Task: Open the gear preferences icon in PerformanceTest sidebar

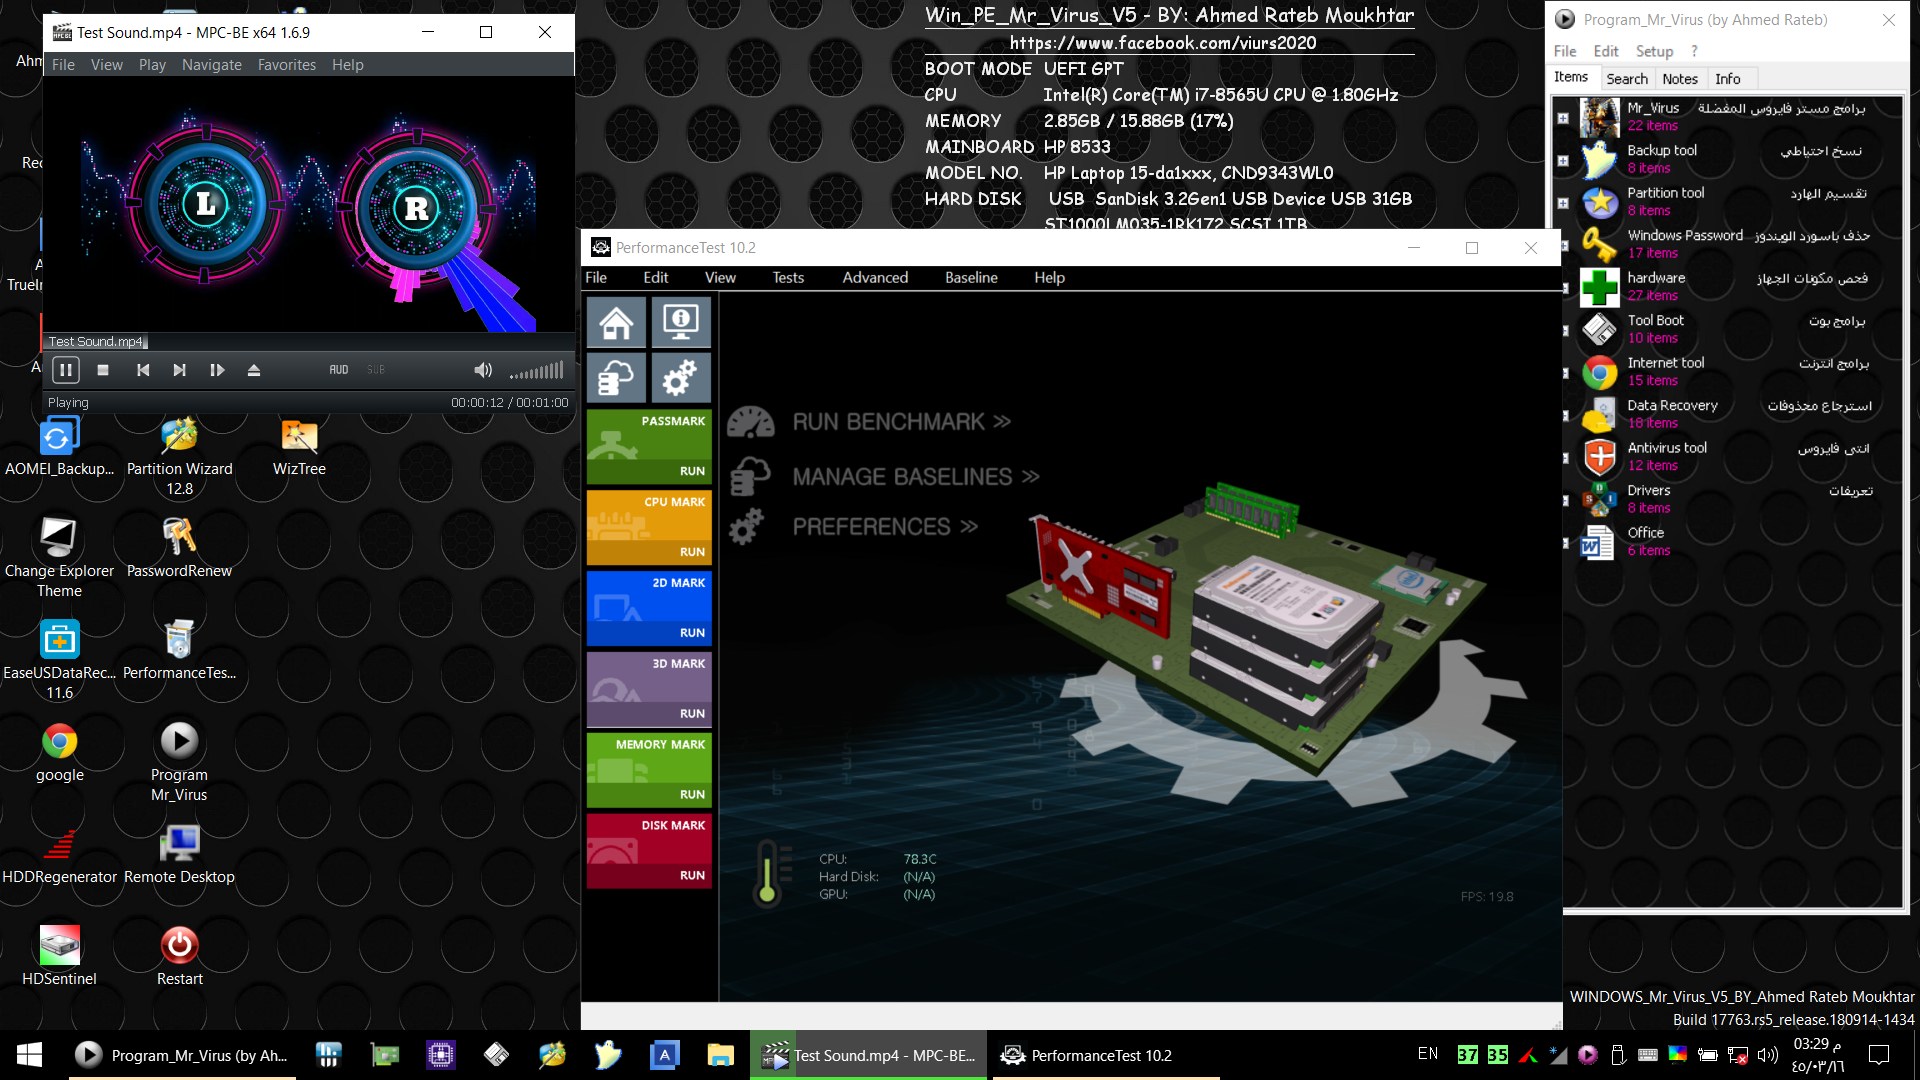Action: point(681,378)
